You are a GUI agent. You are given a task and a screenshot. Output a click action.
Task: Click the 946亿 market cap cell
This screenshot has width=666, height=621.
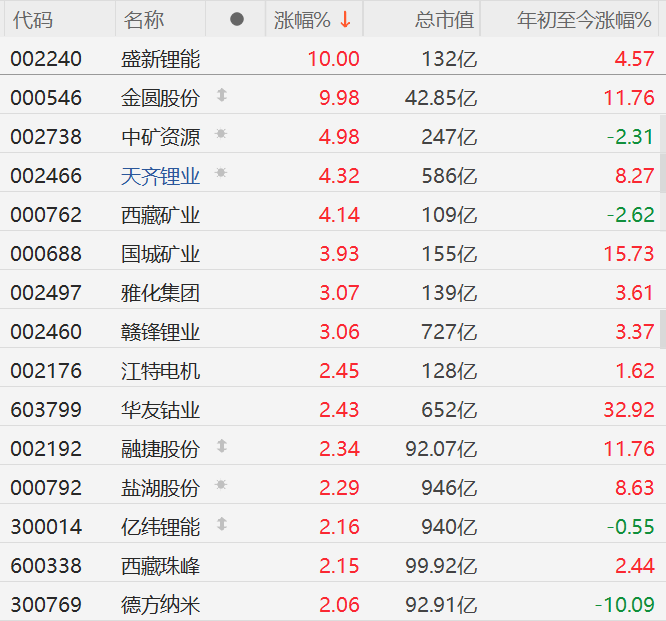(449, 488)
